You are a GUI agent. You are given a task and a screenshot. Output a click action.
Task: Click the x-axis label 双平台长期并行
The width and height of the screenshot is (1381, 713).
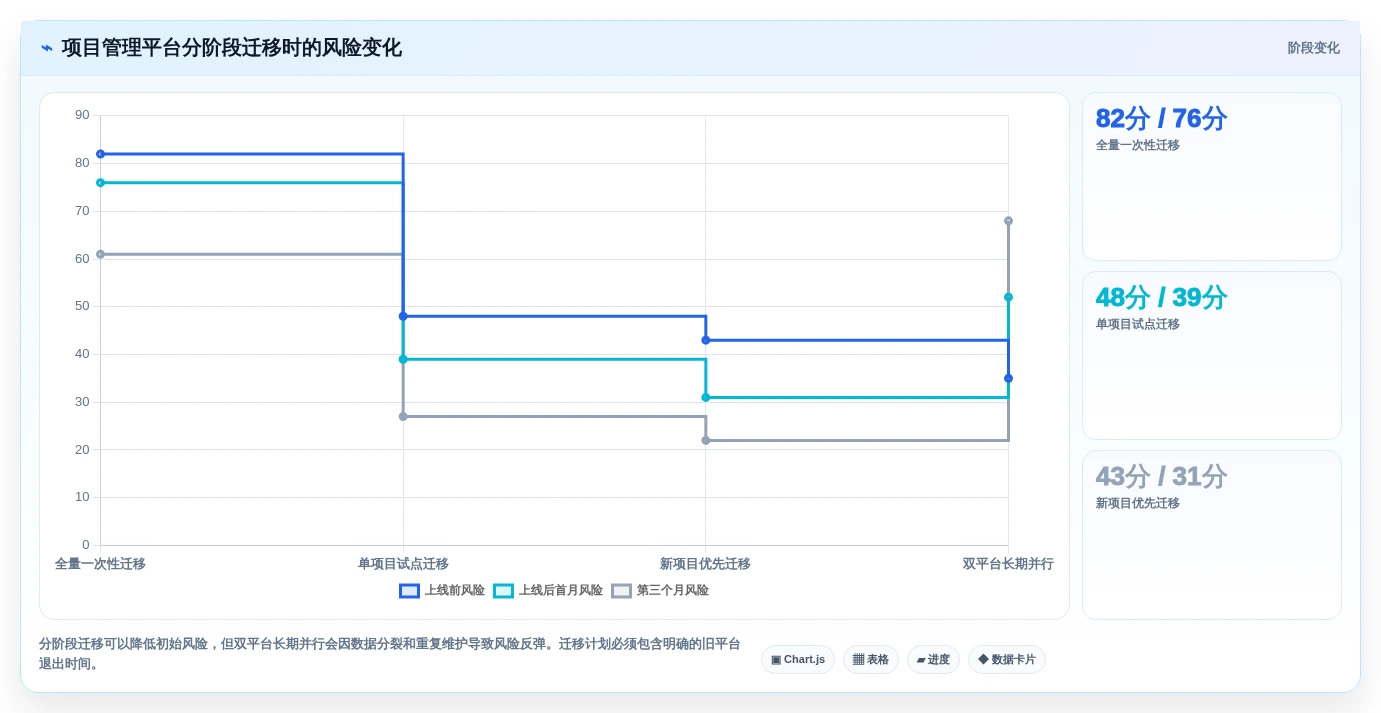coord(1008,564)
